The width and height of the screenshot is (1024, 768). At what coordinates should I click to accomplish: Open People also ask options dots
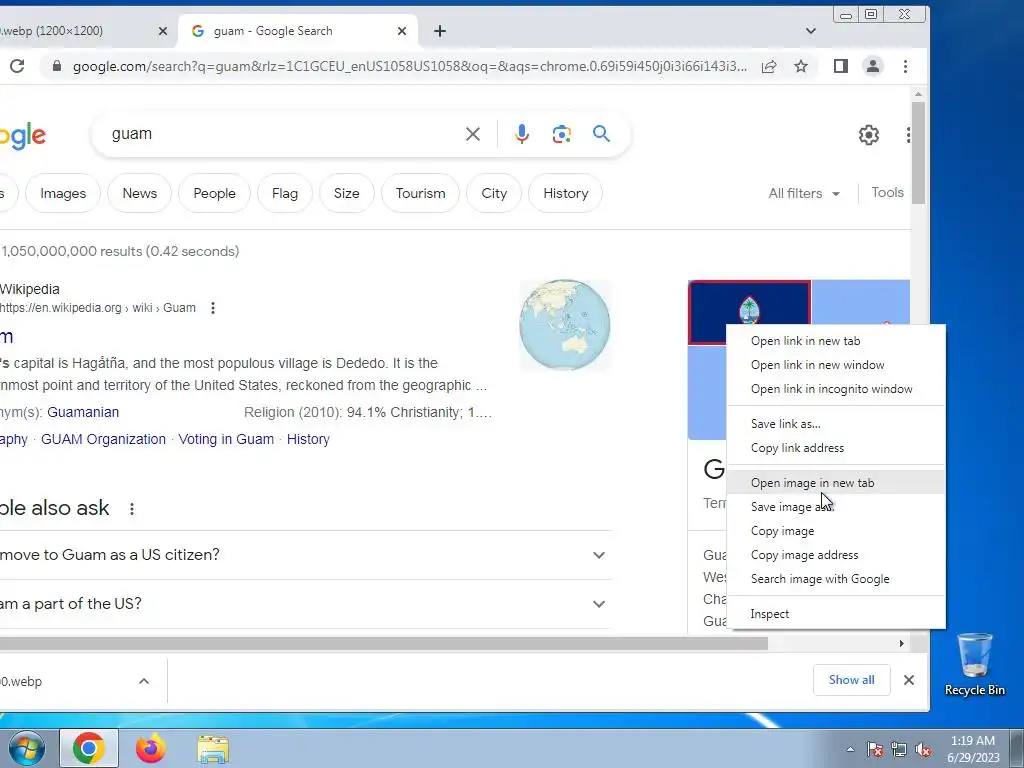pos(132,509)
